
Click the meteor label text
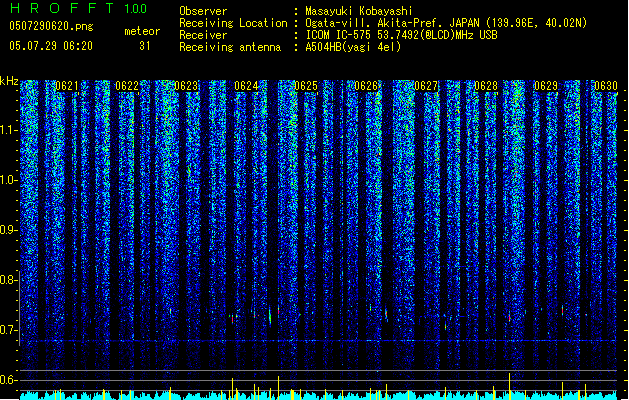tap(142, 31)
